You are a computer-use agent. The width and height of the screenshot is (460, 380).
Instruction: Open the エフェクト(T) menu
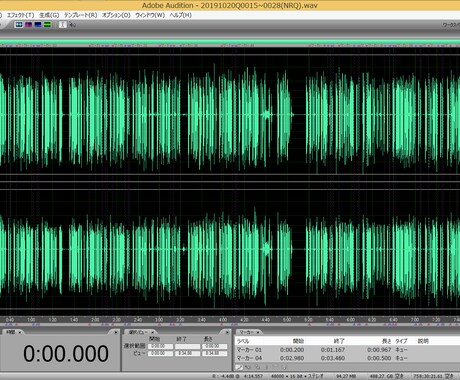(20, 15)
